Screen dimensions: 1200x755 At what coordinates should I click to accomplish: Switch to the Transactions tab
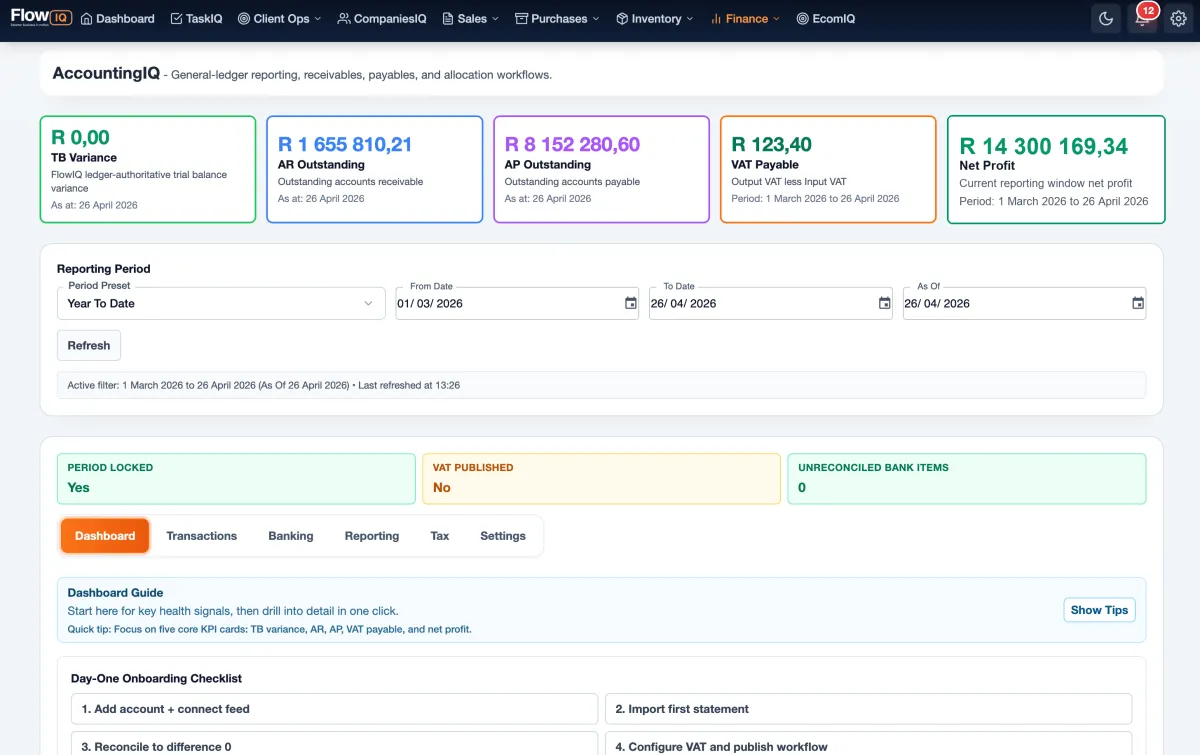click(x=202, y=536)
